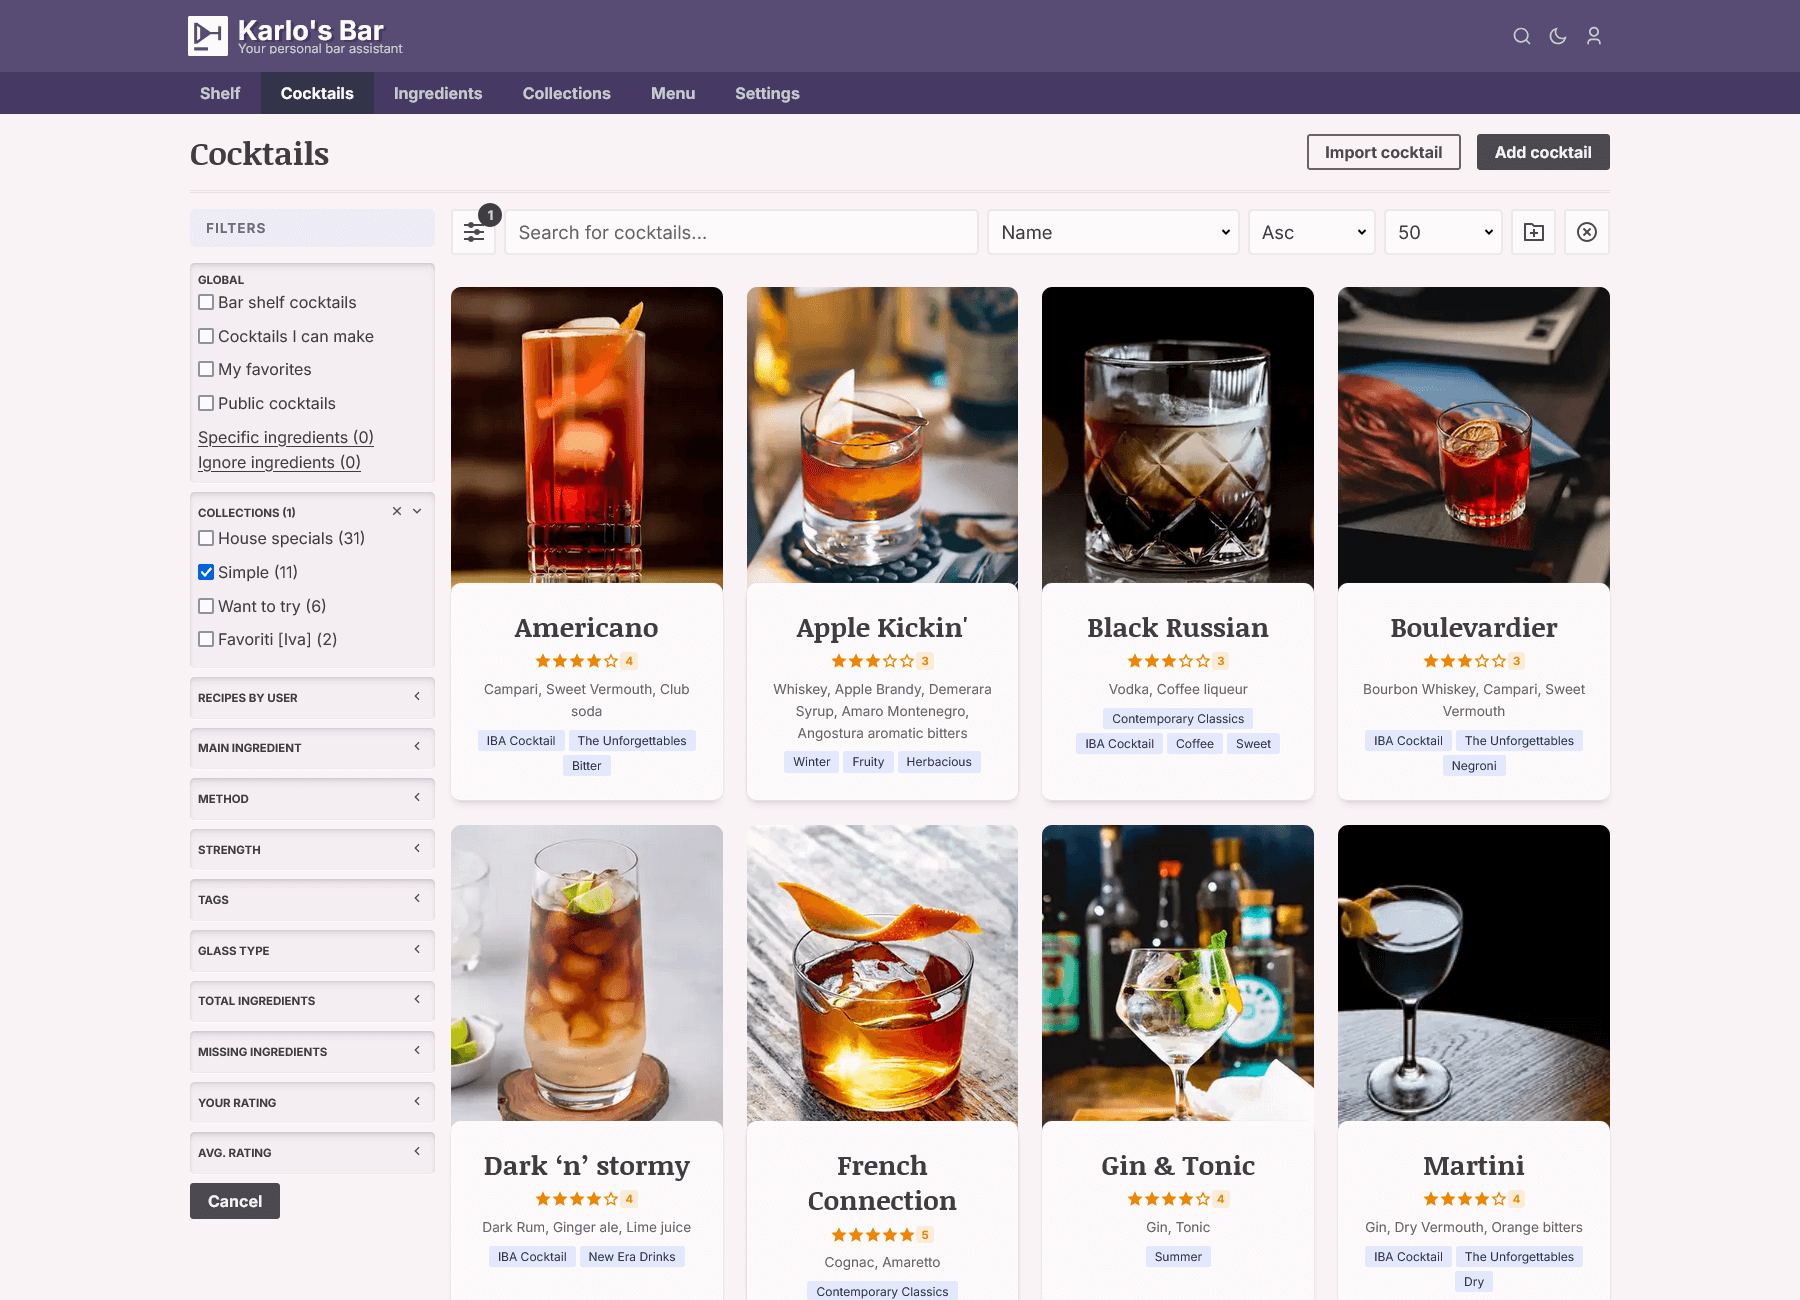Click the search magnifier icon in header

1521,36
